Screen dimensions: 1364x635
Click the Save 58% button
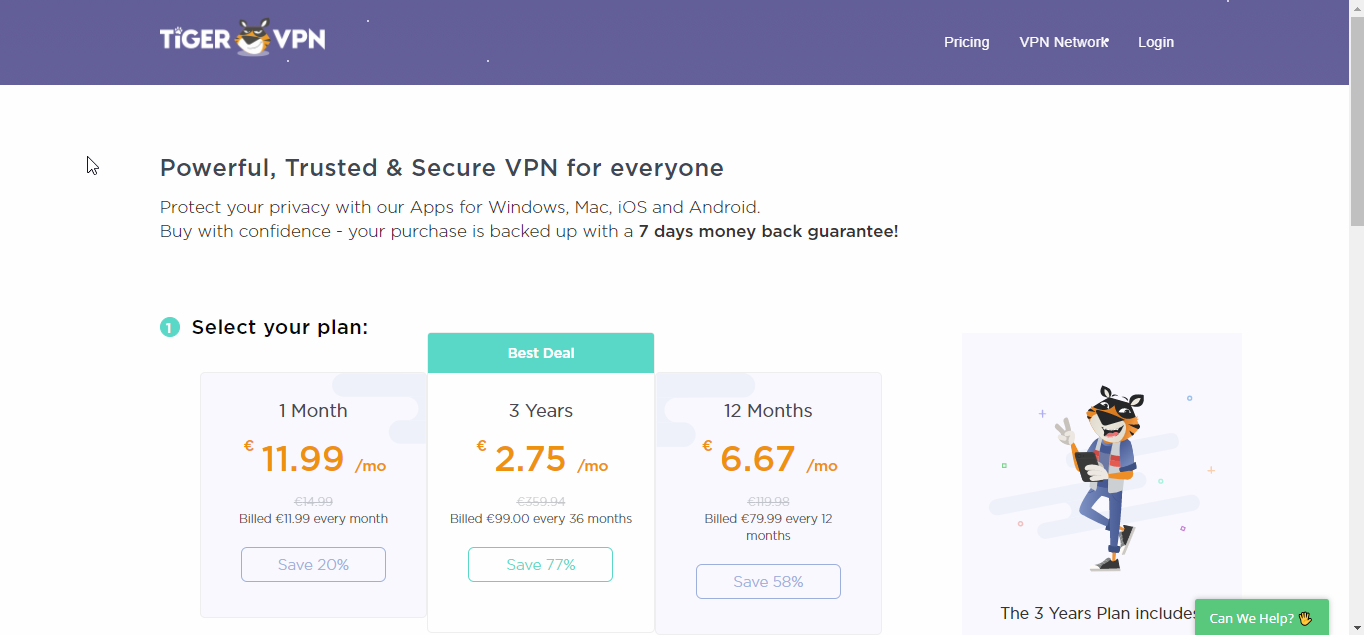768,582
